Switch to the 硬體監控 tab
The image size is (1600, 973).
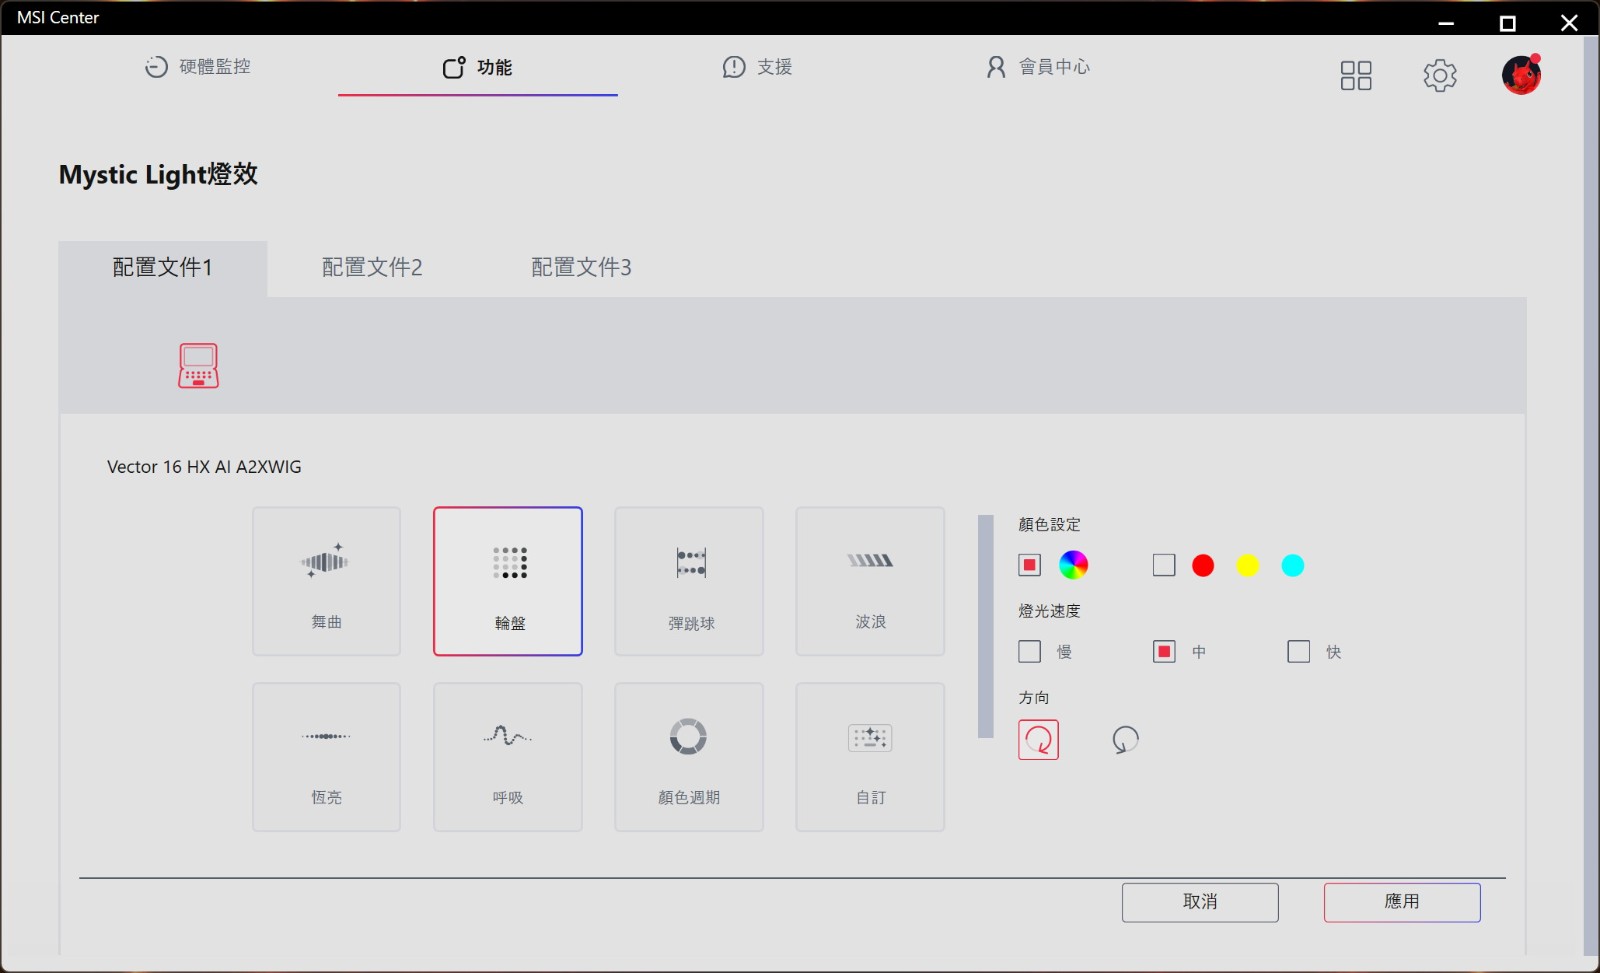[198, 67]
